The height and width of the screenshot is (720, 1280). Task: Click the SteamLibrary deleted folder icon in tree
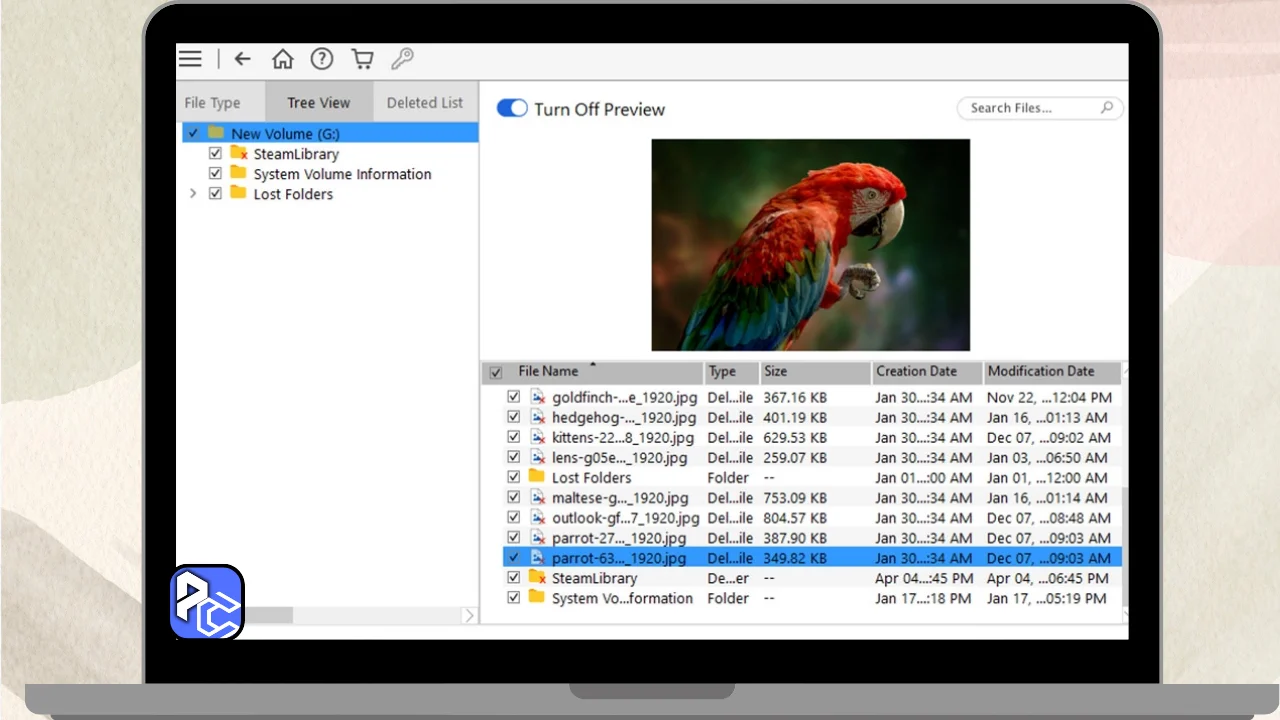pyautogui.click(x=239, y=154)
